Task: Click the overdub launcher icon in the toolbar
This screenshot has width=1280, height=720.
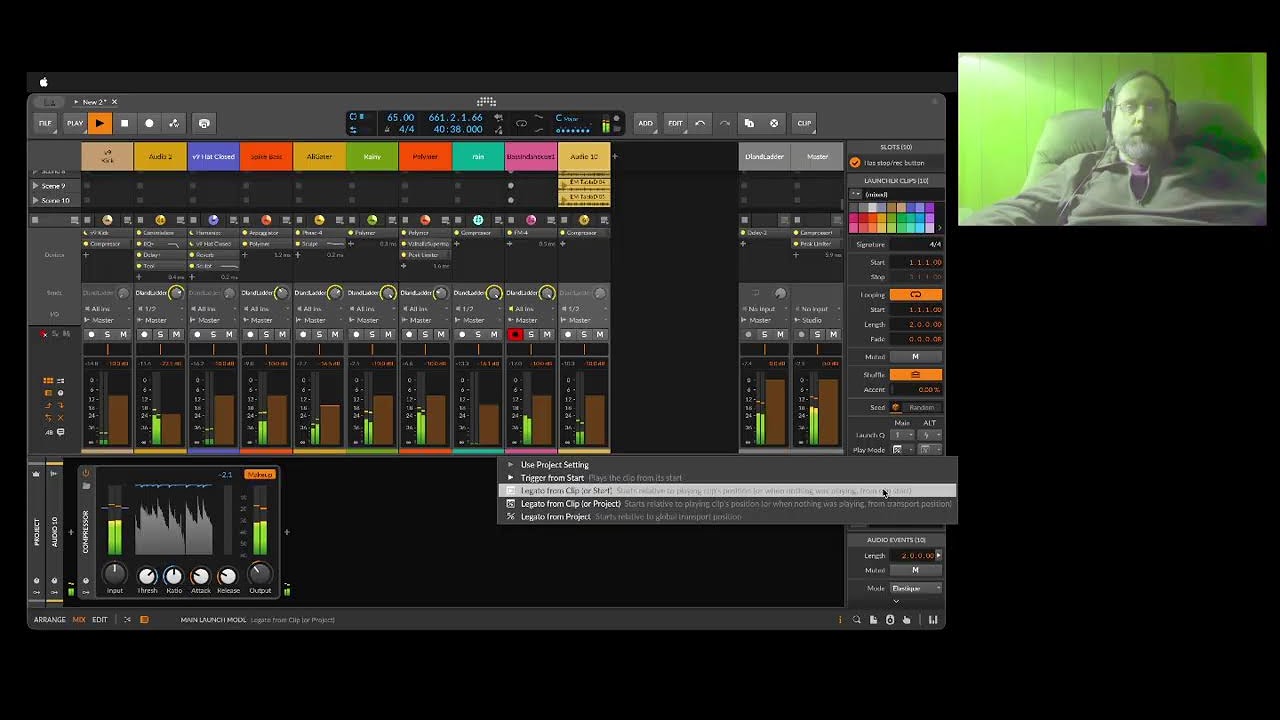Action: point(204,123)
